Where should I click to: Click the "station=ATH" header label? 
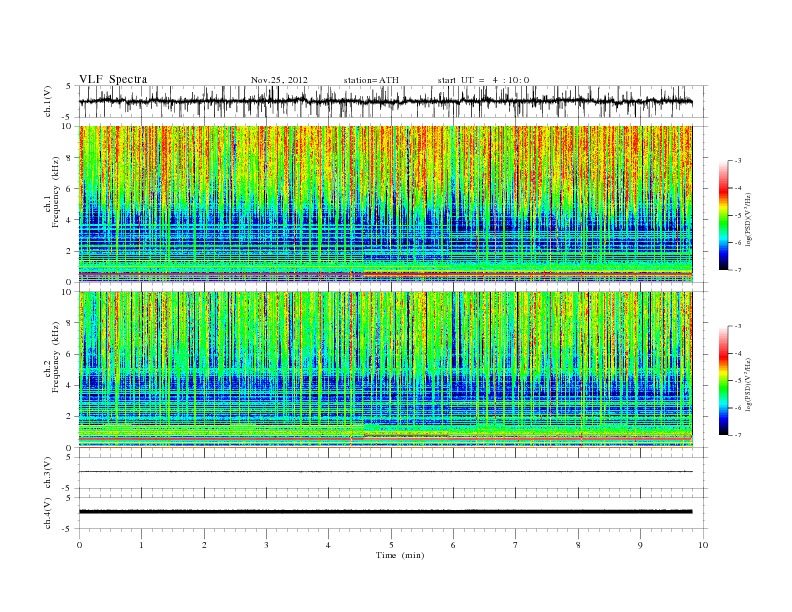click(371, 80)
